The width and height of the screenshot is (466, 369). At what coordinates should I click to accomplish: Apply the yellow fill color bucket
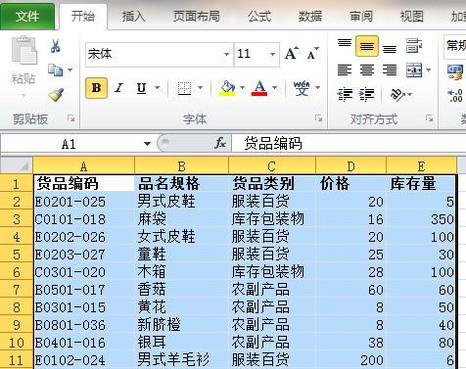click(x=227, y=88)
